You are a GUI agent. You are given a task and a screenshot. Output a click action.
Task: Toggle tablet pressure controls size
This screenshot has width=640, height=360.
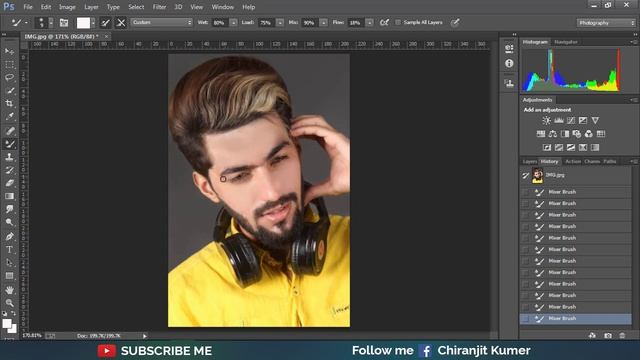[455, 22]
